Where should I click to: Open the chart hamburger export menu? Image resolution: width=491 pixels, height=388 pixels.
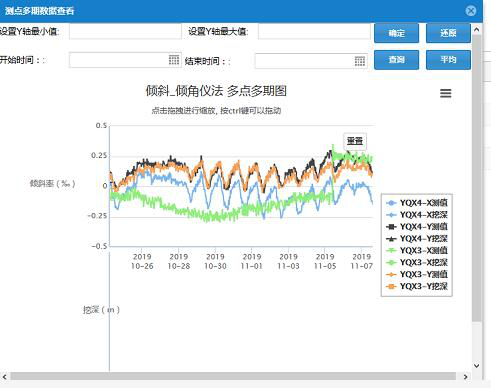(445, 93)
